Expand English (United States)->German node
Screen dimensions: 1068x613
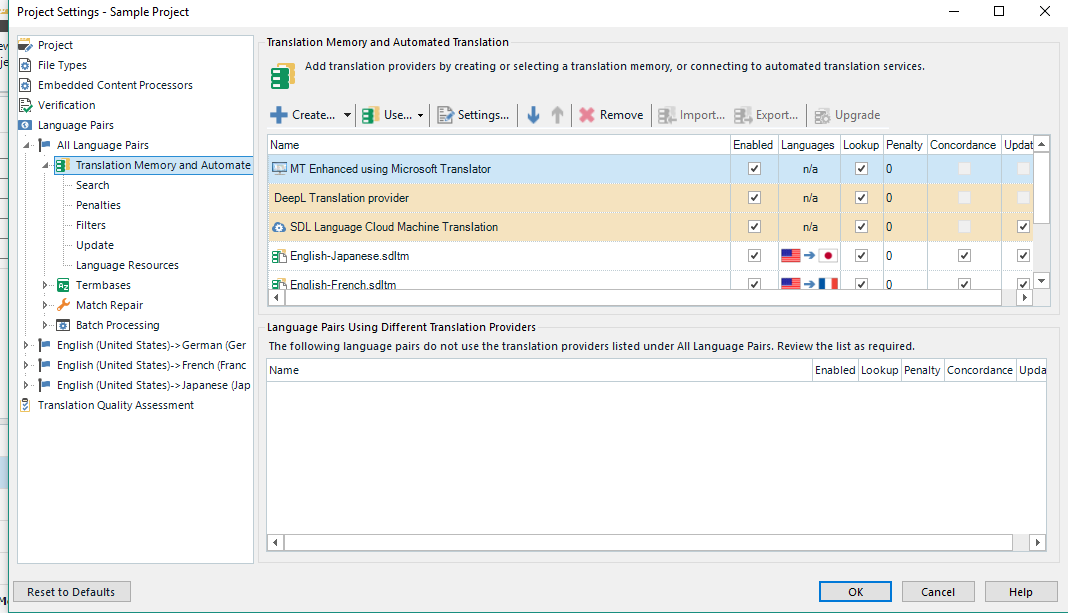point(26,345)
